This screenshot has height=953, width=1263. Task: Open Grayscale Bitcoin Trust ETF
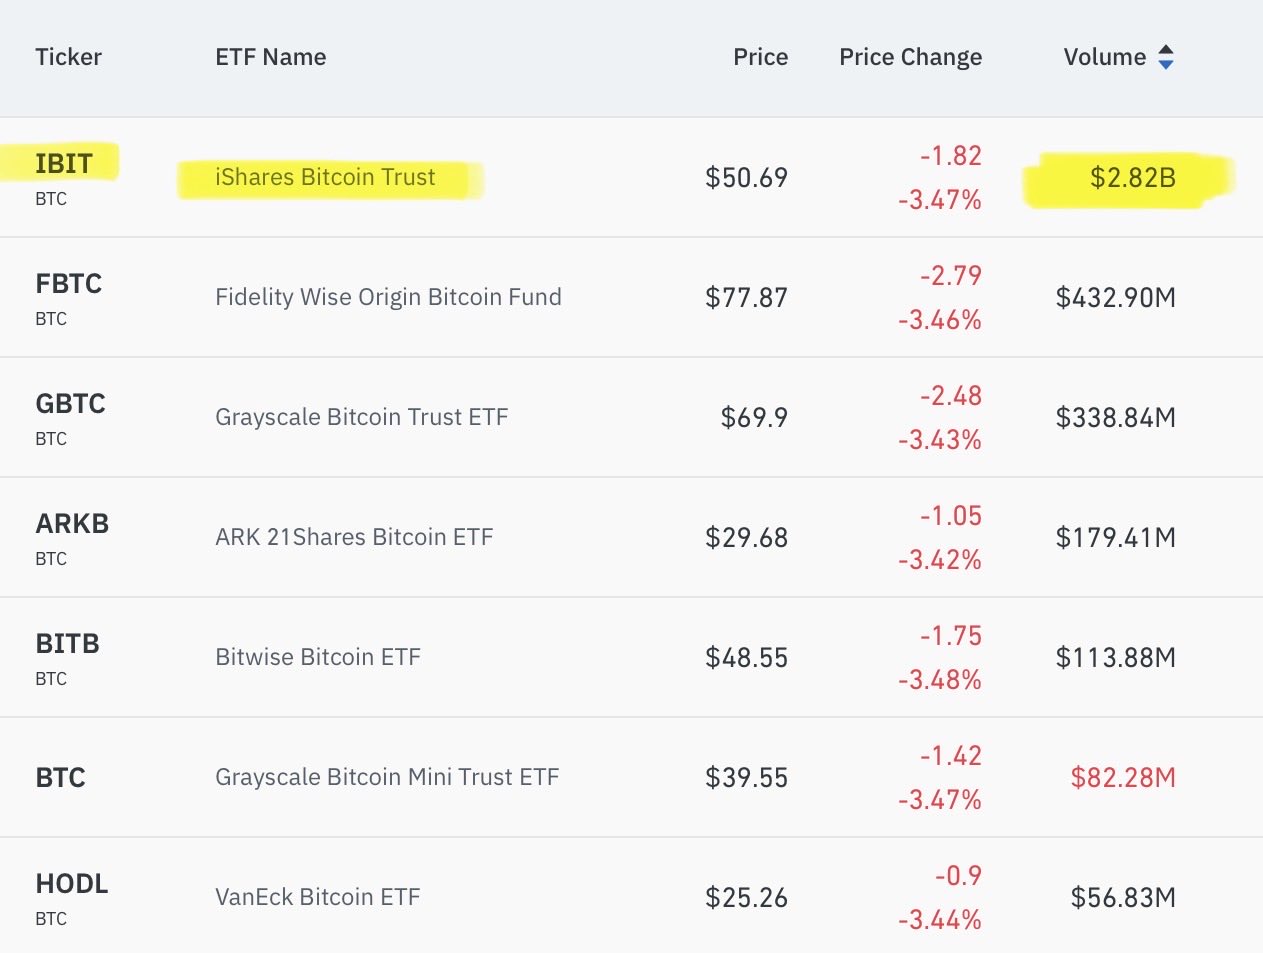[361, 417]
